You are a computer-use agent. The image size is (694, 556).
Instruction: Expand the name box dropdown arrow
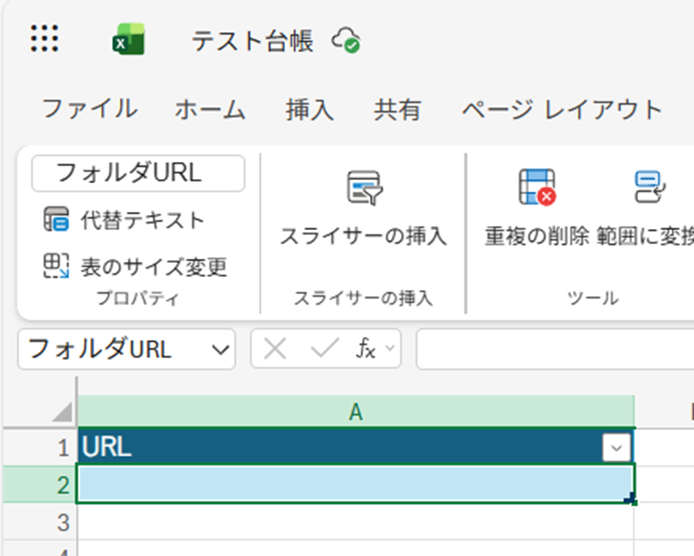coord(219,349)
